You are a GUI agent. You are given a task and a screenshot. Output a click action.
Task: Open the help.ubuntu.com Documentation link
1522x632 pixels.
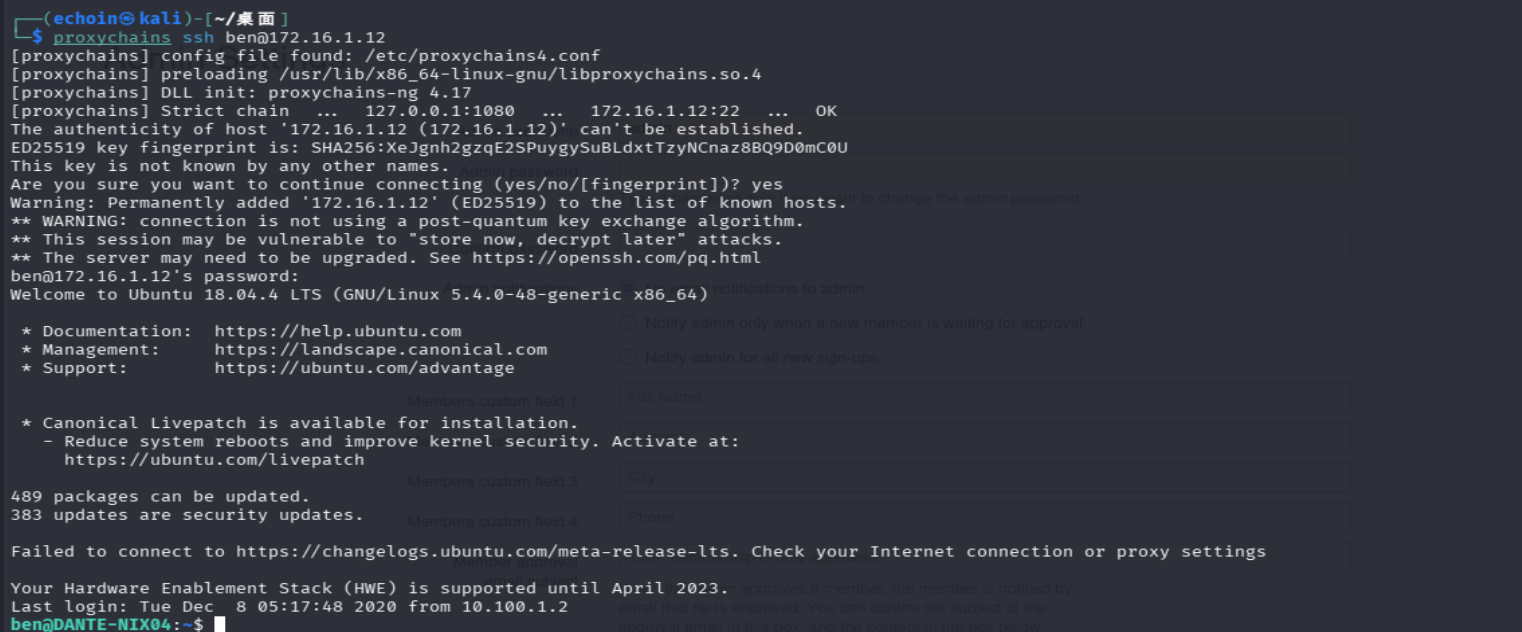coord(338,331)
